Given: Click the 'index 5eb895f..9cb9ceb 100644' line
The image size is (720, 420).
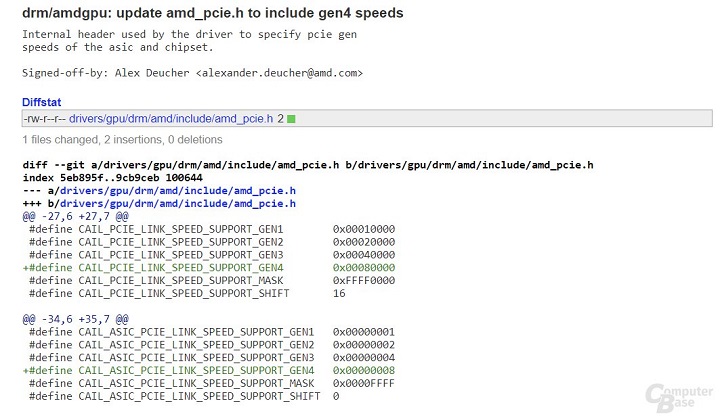Looking at the screenshot, I should pos(112,178).
